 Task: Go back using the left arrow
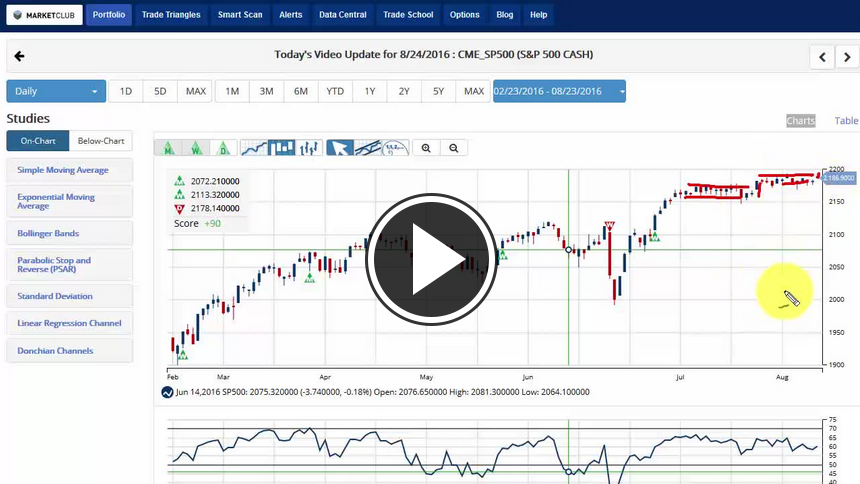pos(19,56)
